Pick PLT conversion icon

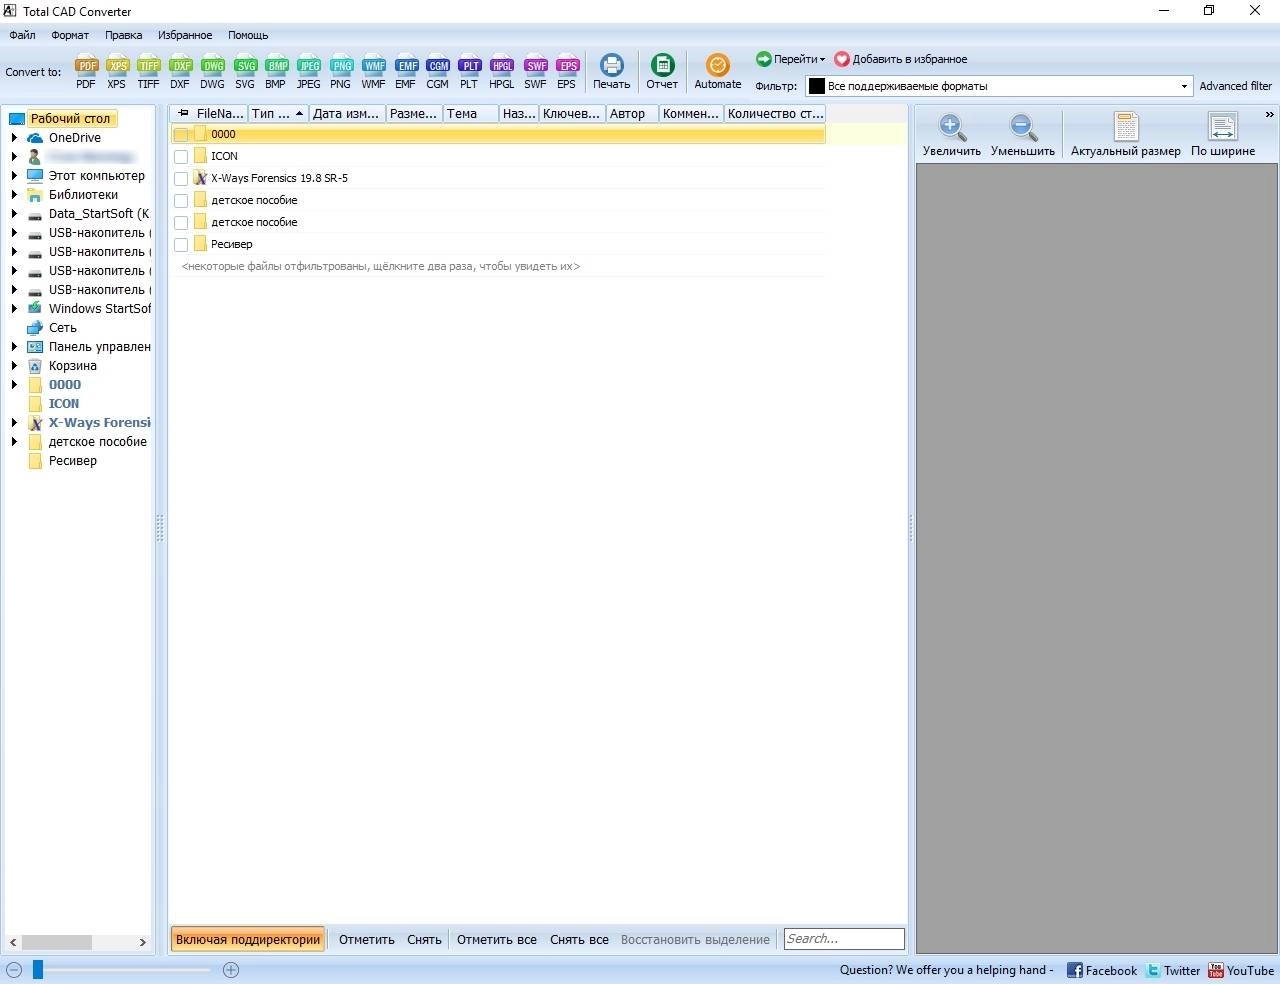469,71
